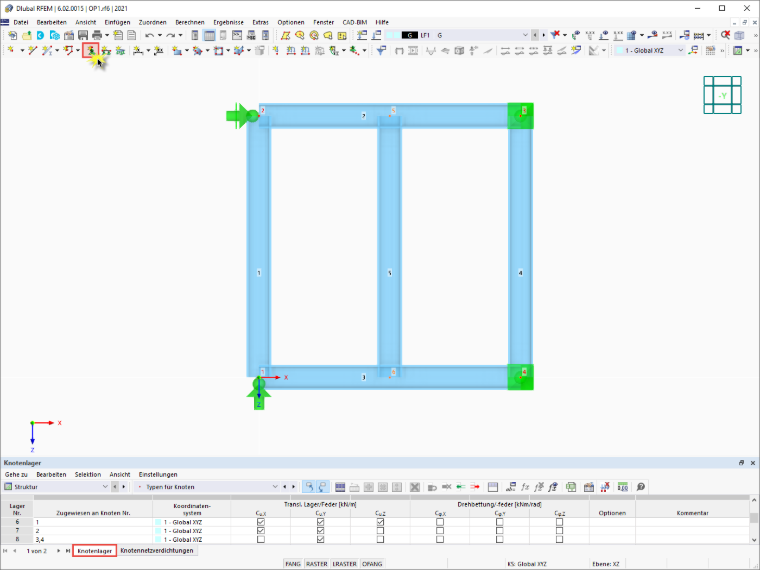Toggle the RASTER status bar button
760x570 pixels.
(317, 564)
